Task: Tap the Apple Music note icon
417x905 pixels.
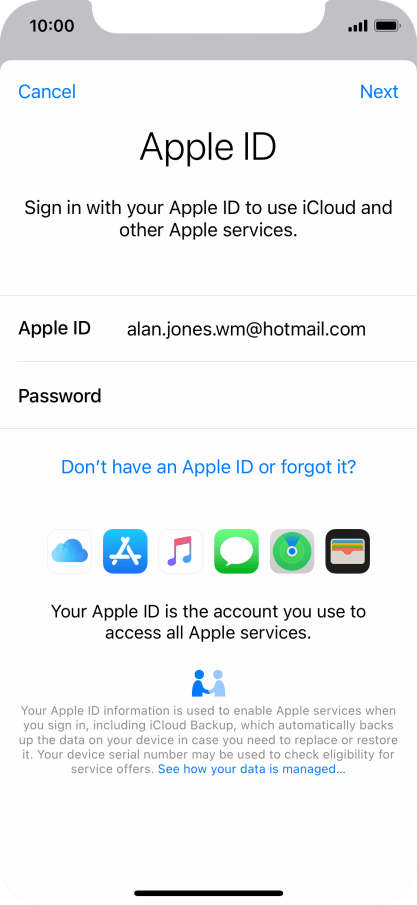Action: 181,551
